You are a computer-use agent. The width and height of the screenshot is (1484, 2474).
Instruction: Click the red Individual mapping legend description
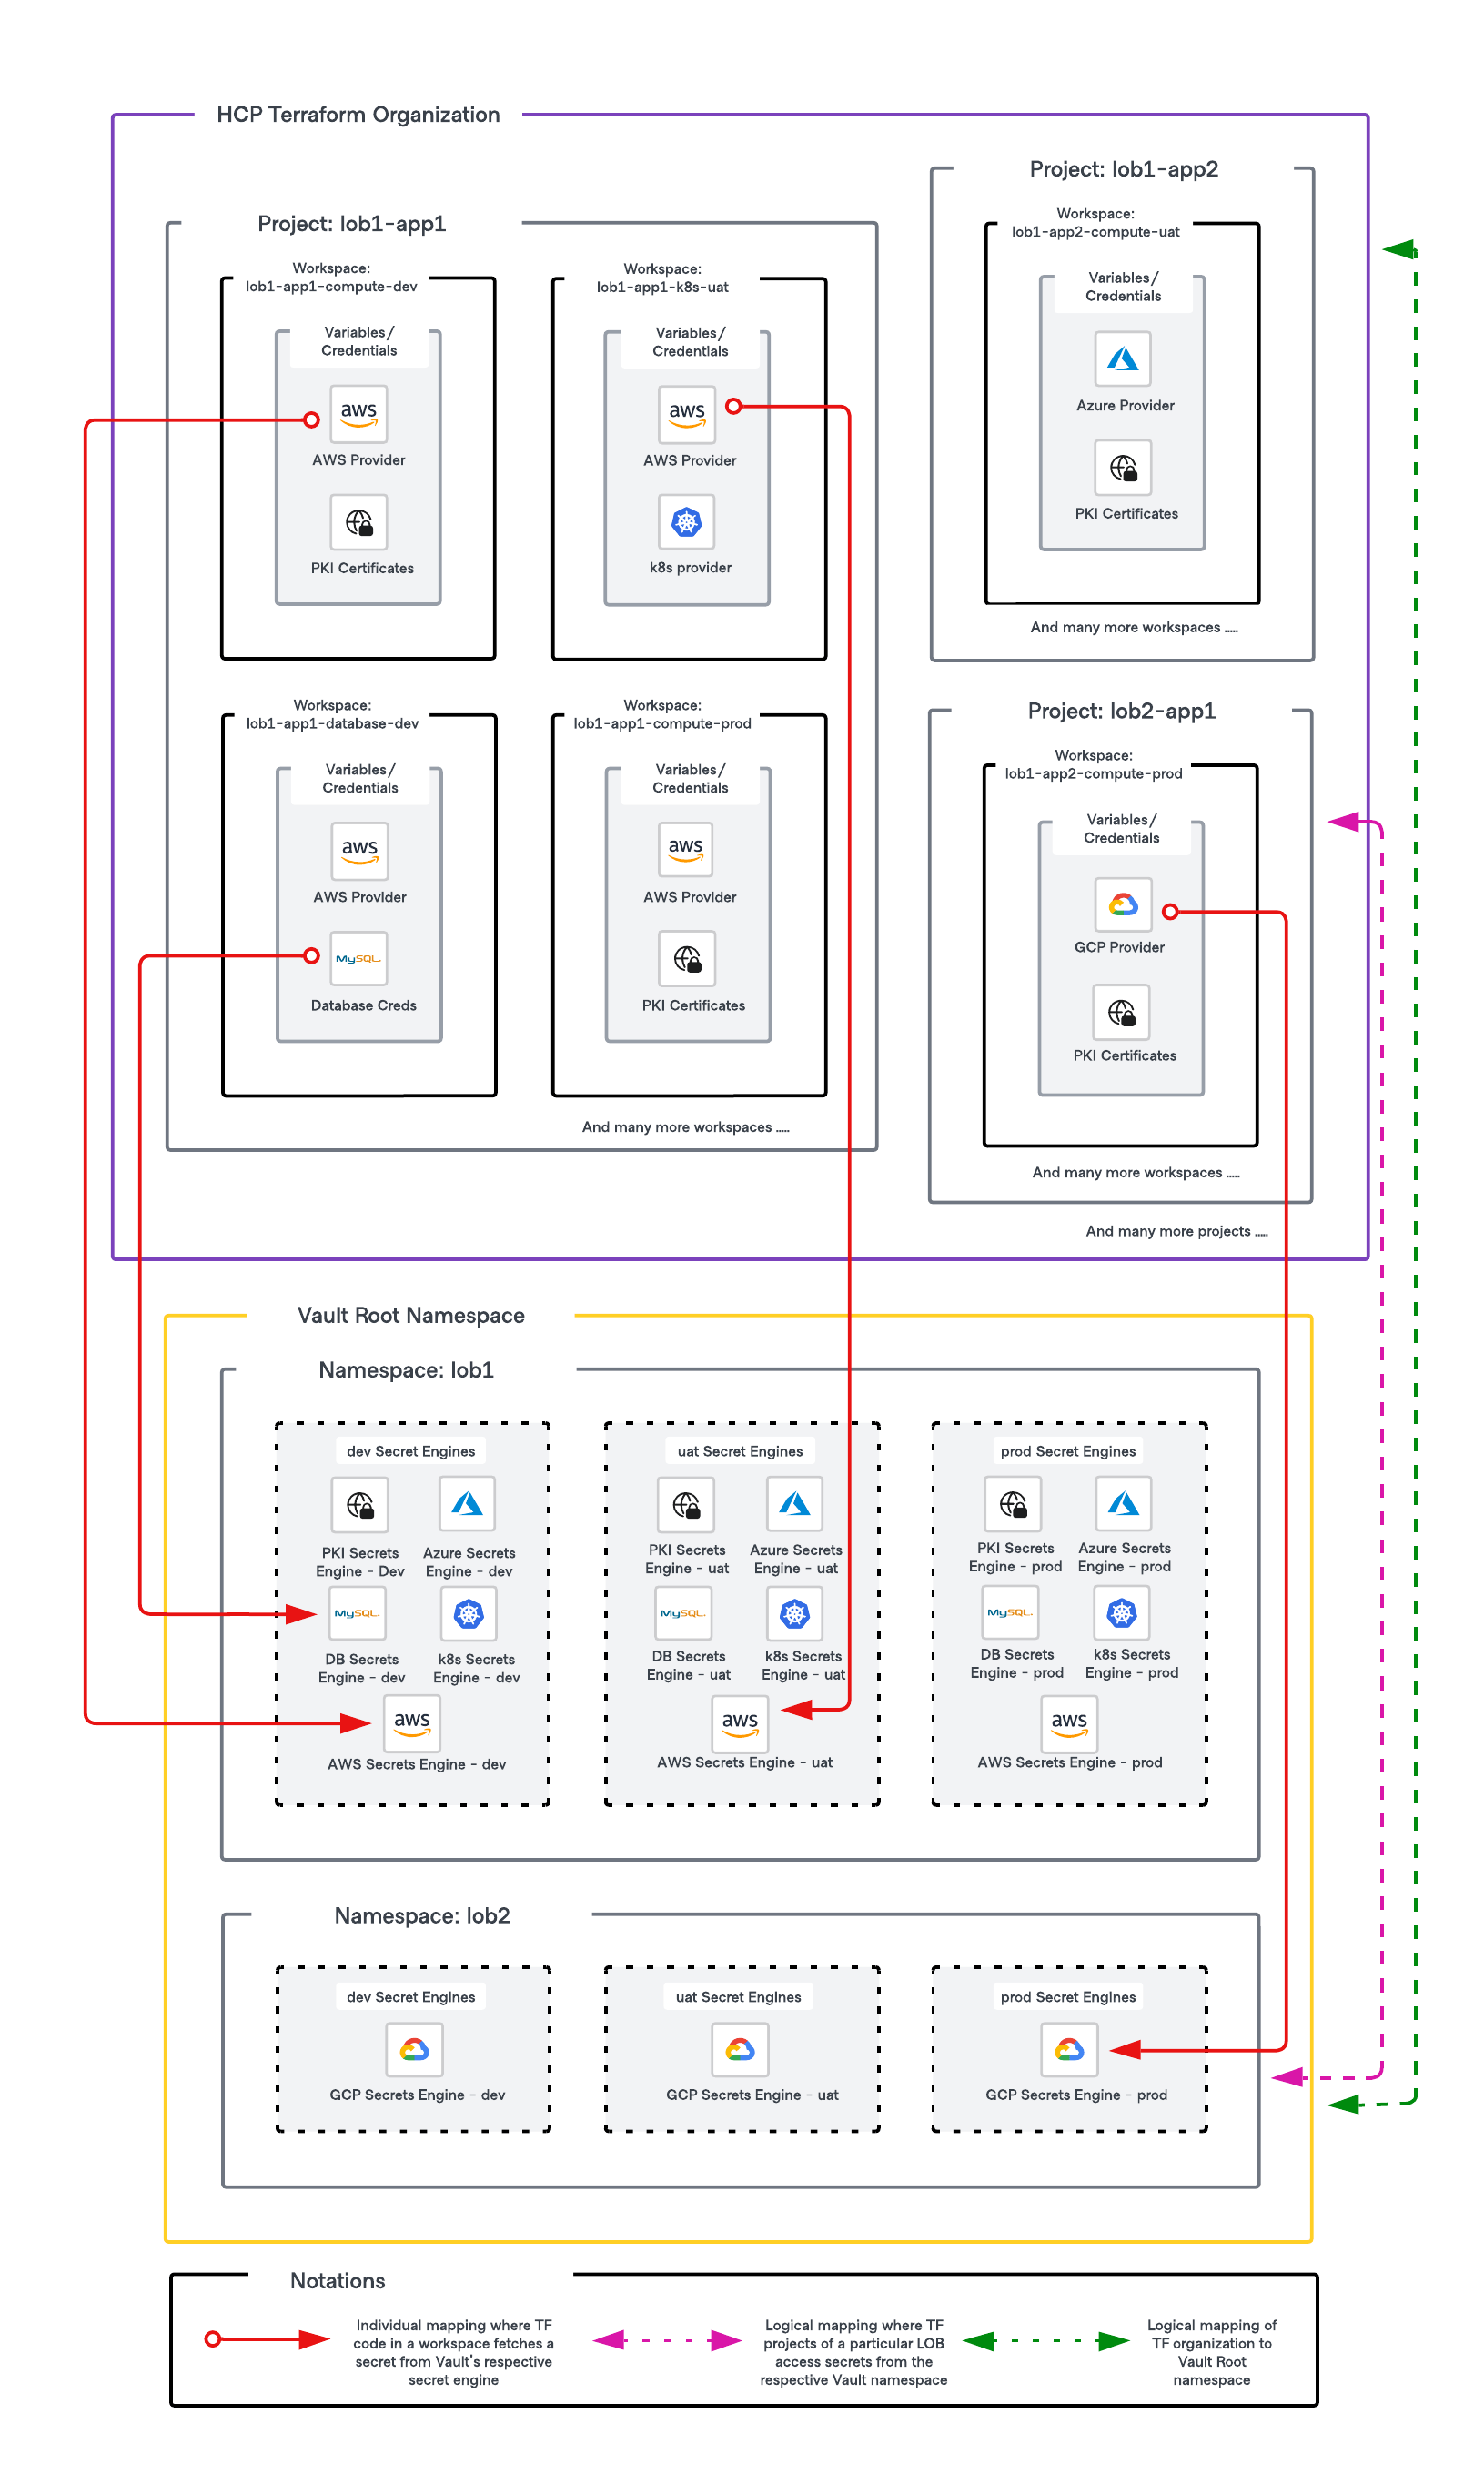tap(453, 2352)
